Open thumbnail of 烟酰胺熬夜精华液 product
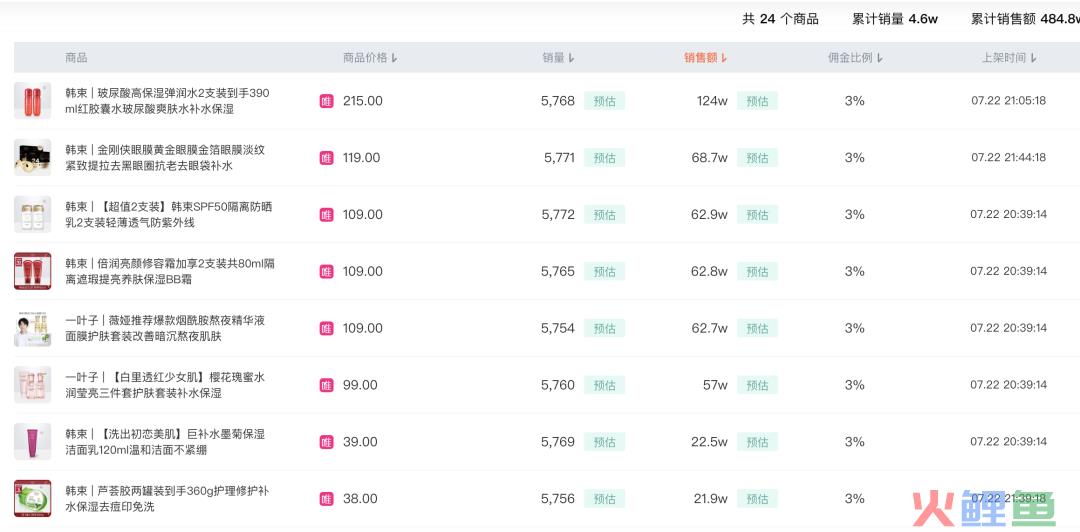This screenshot has height=532, width=1080. [x=32, y=328]
